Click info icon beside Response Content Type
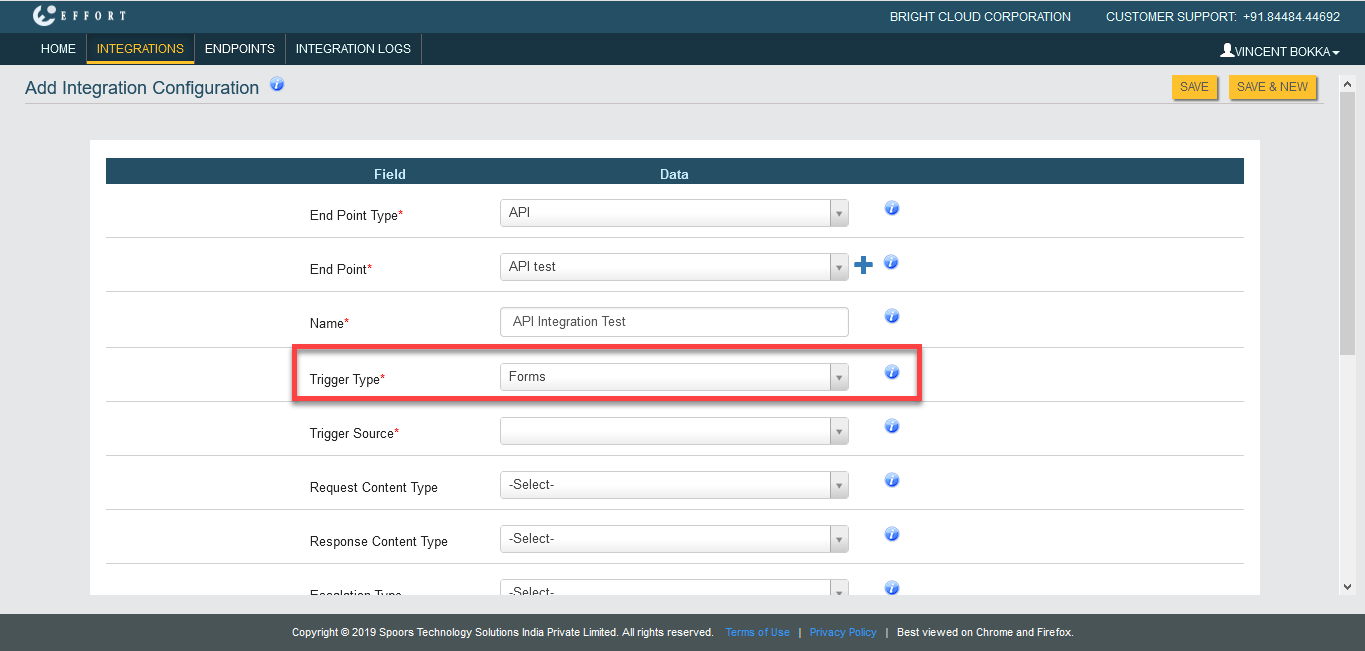The image size is (1365, 651). pos(892,534)
